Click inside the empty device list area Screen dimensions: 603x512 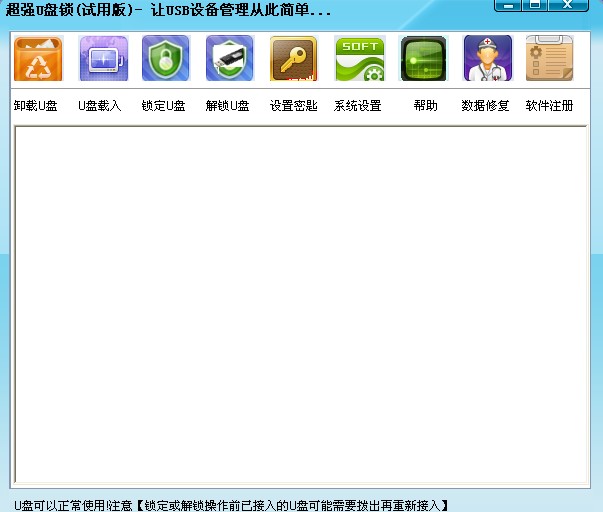point(301,304)
